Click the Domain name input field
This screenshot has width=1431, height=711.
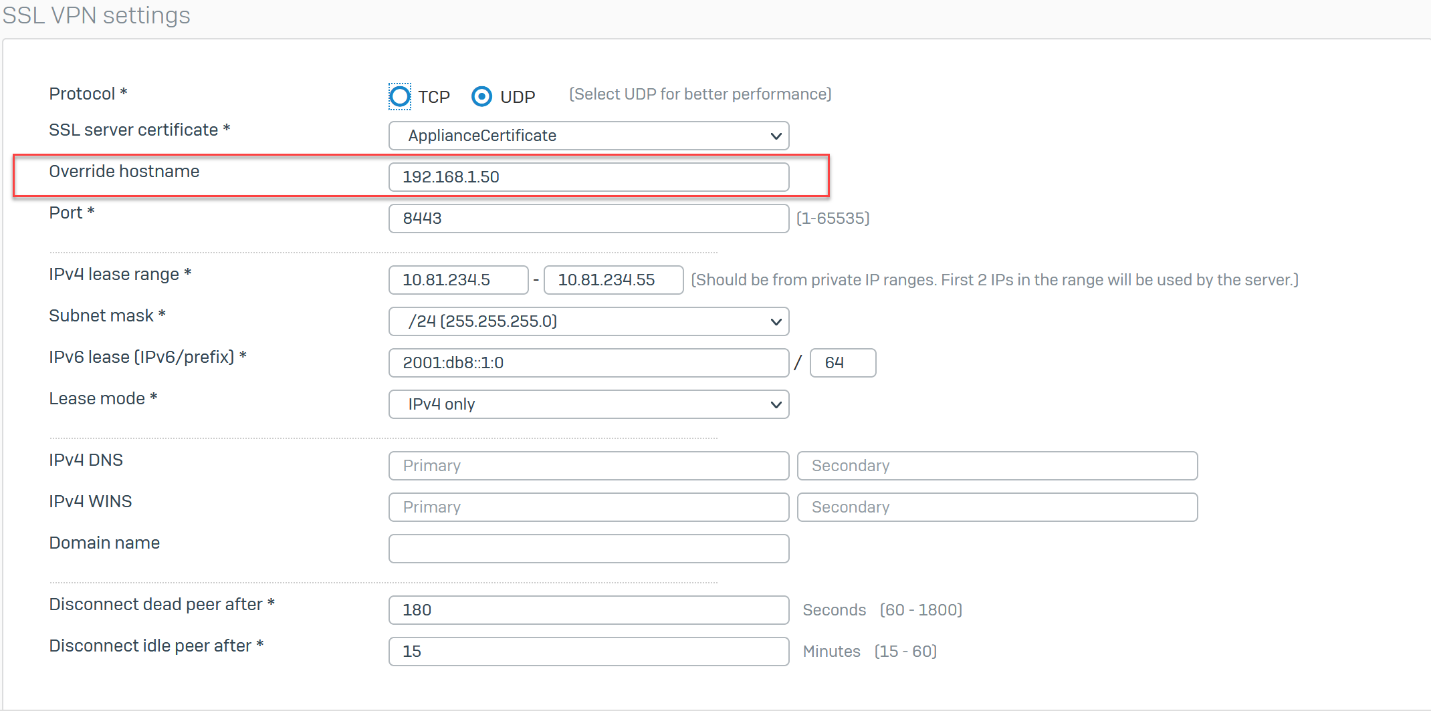coord(588,549)
